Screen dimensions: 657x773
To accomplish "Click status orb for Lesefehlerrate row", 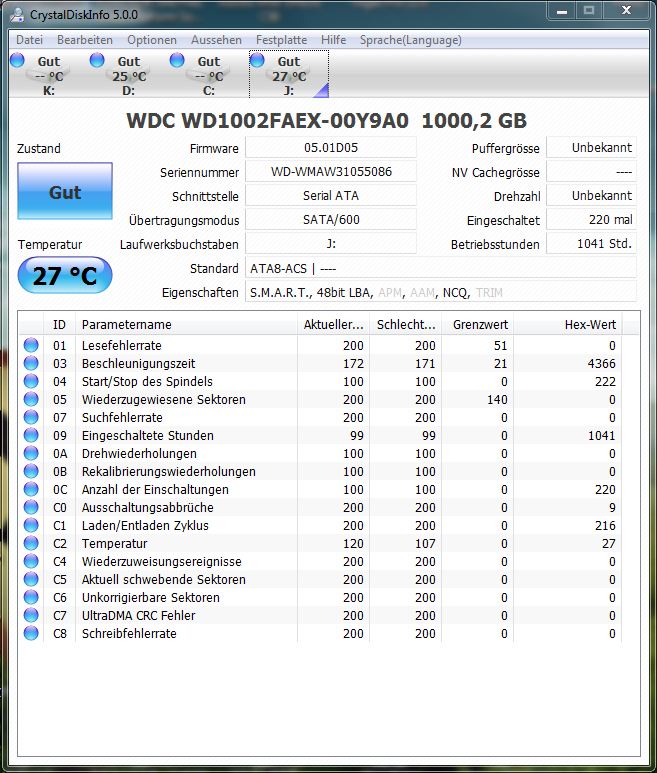I will pyautogui.click(x=31, y=345).
